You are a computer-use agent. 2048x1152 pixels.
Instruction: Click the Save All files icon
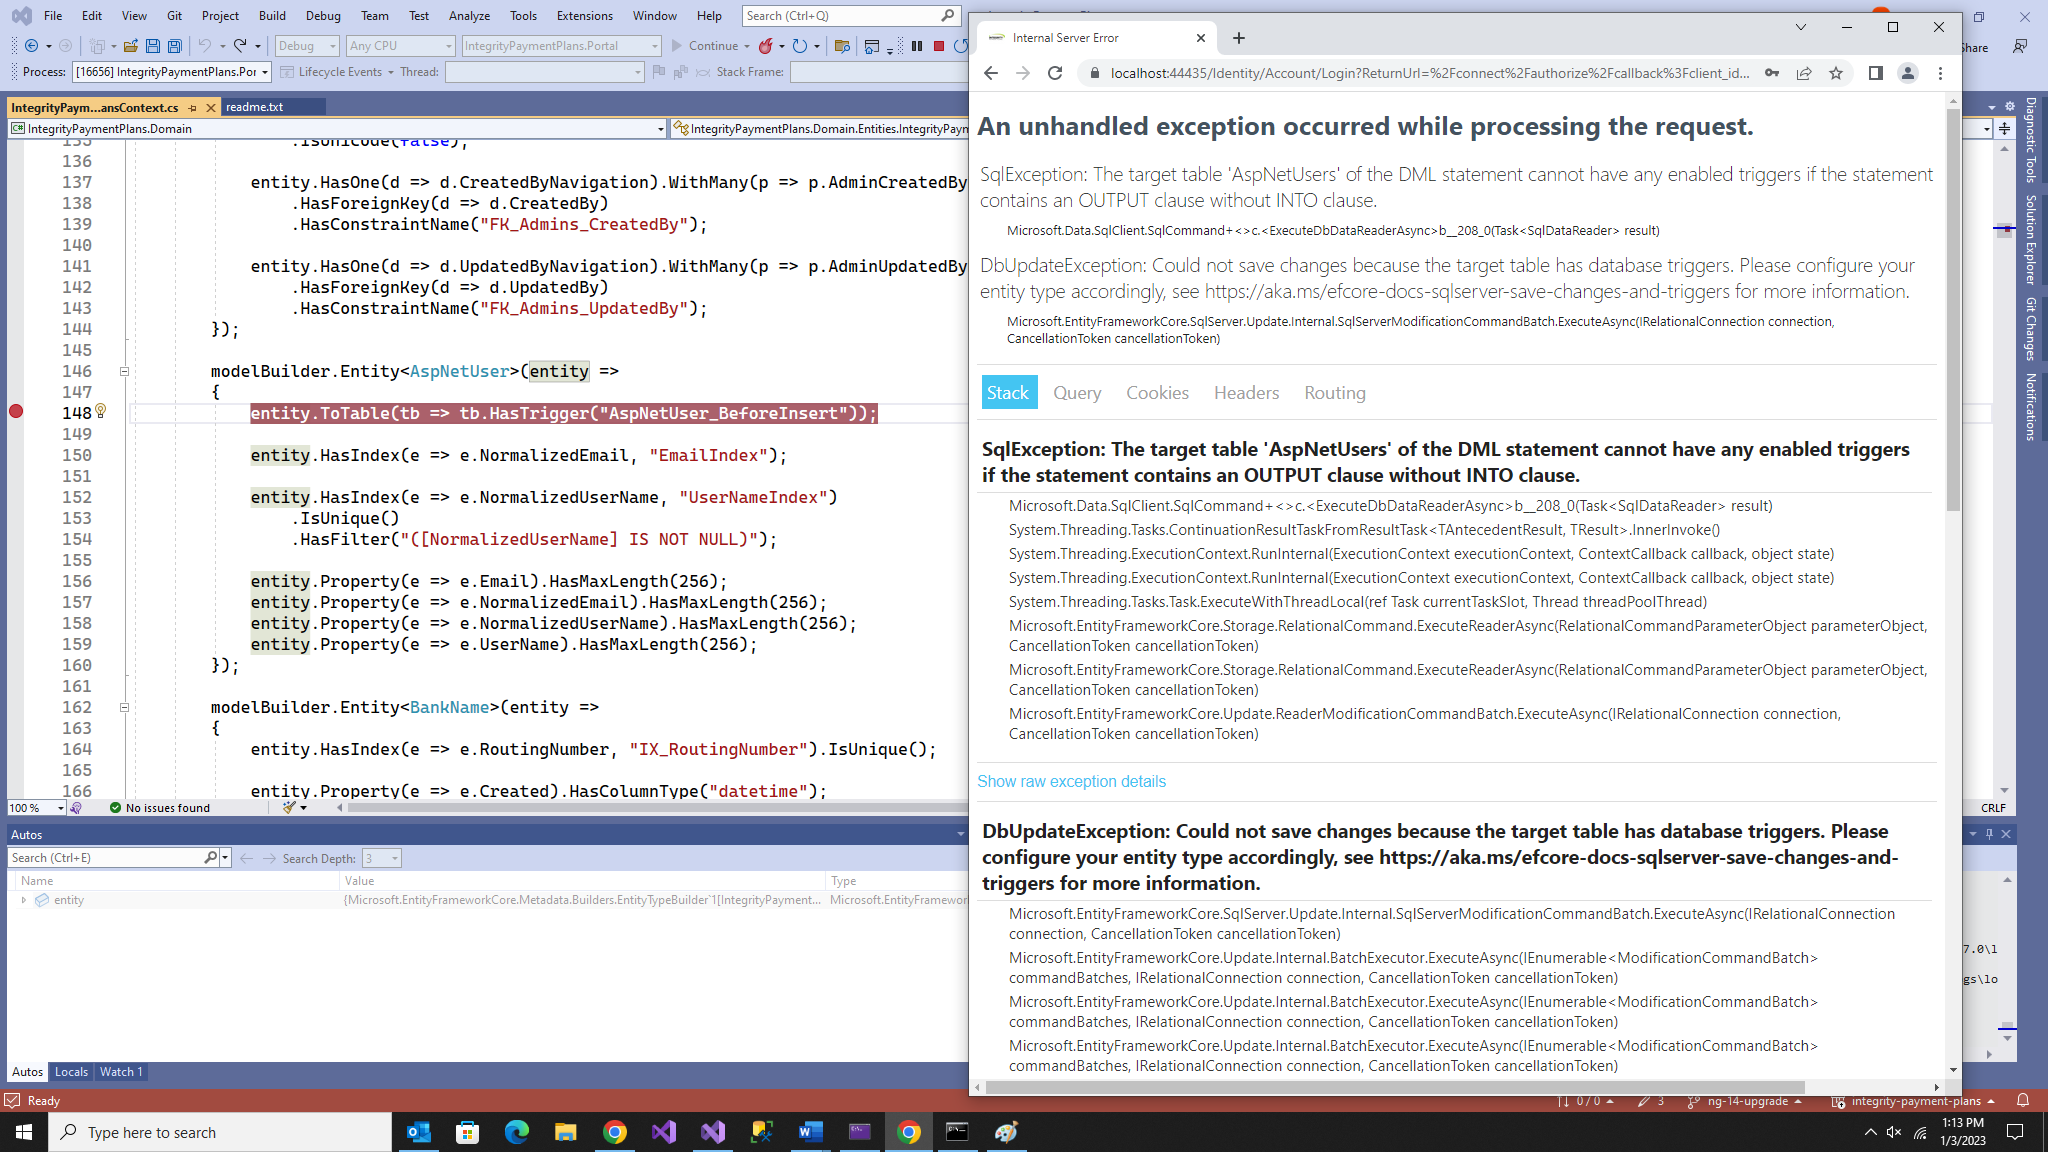[175, 45]
